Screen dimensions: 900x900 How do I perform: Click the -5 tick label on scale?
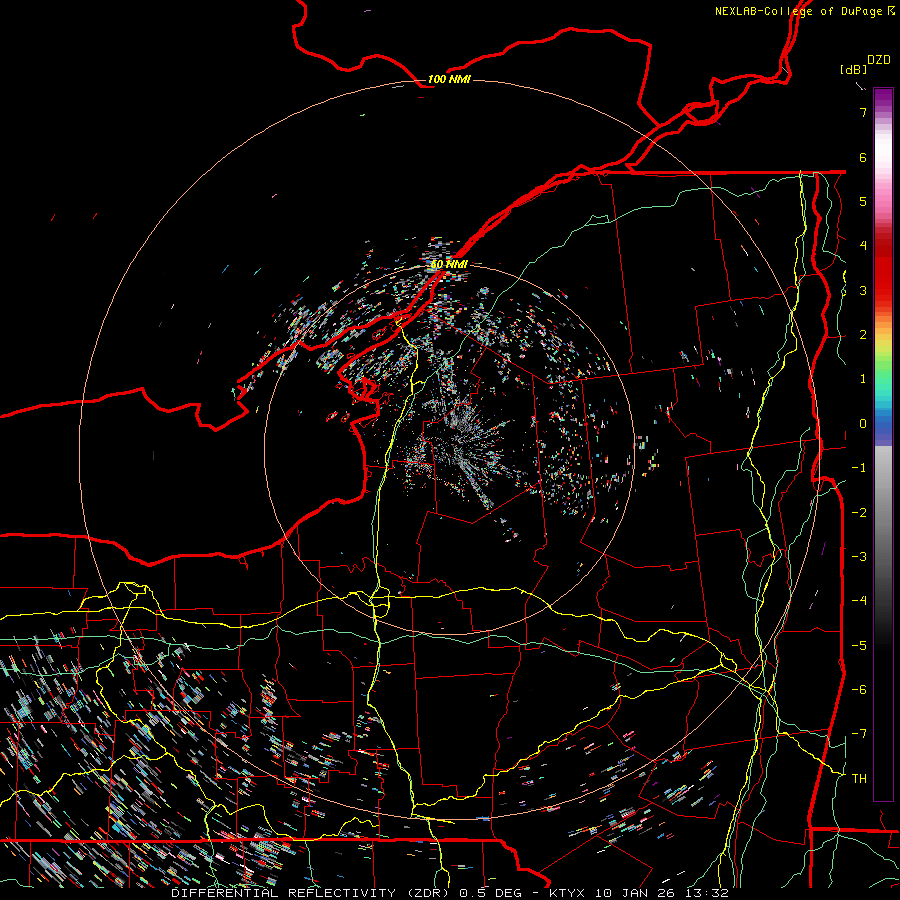tap(859, 646)
